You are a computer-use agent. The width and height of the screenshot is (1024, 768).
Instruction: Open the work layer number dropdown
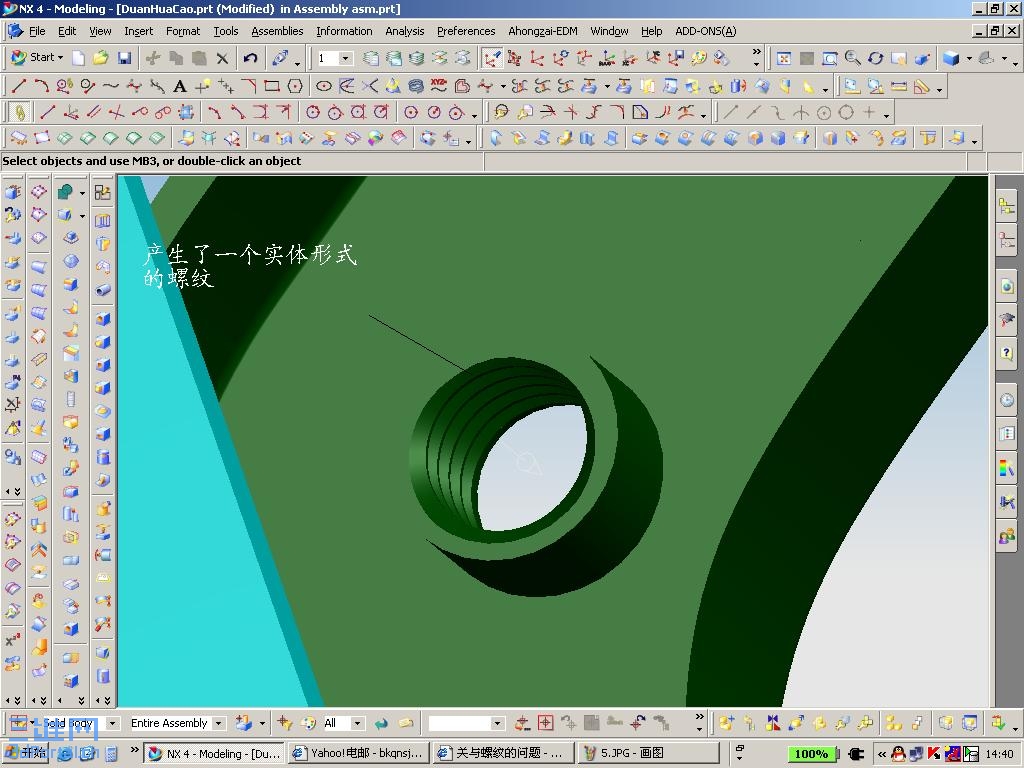345,58
